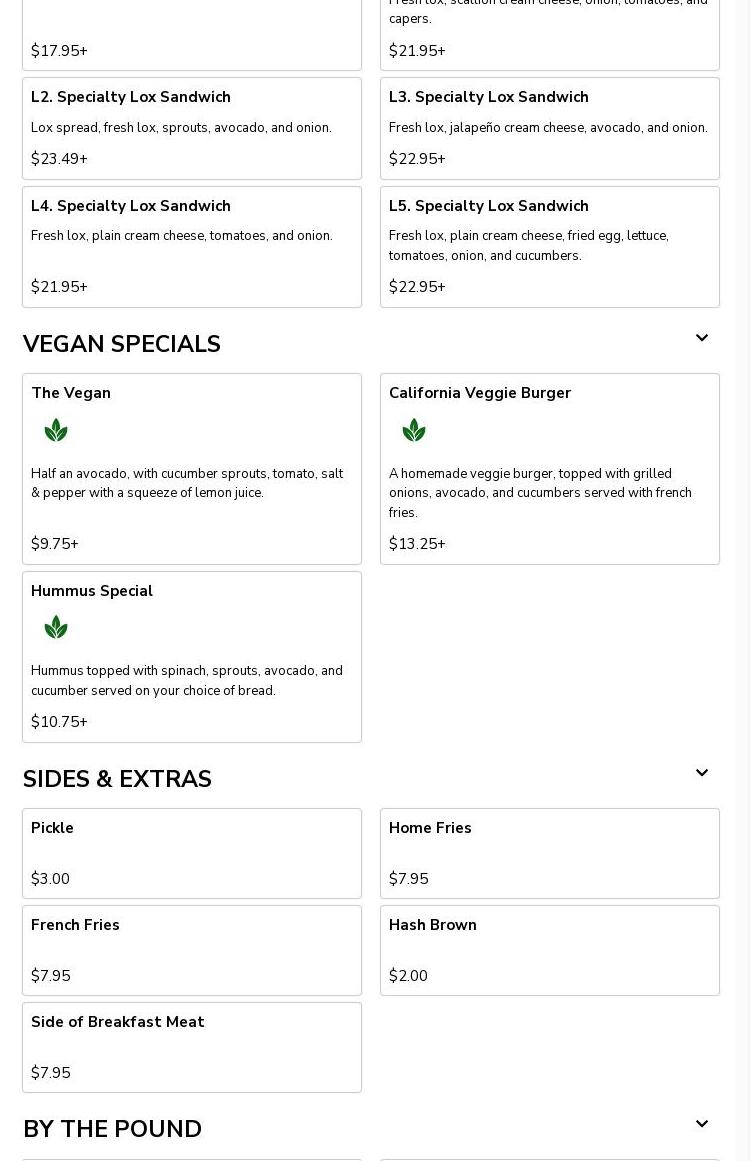The height and width of the screenshot is (1161, 750).
Task: Select the L3. Specialty Lox Sandwich card
Action: [x=549, y=128]
